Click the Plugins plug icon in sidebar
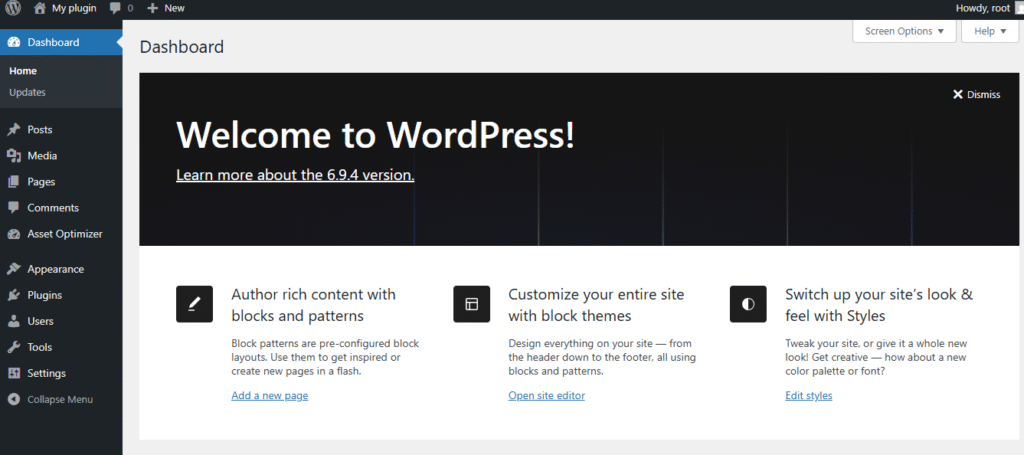The image size is (1024, 455). pyautogui.click(x=13, y=295)
